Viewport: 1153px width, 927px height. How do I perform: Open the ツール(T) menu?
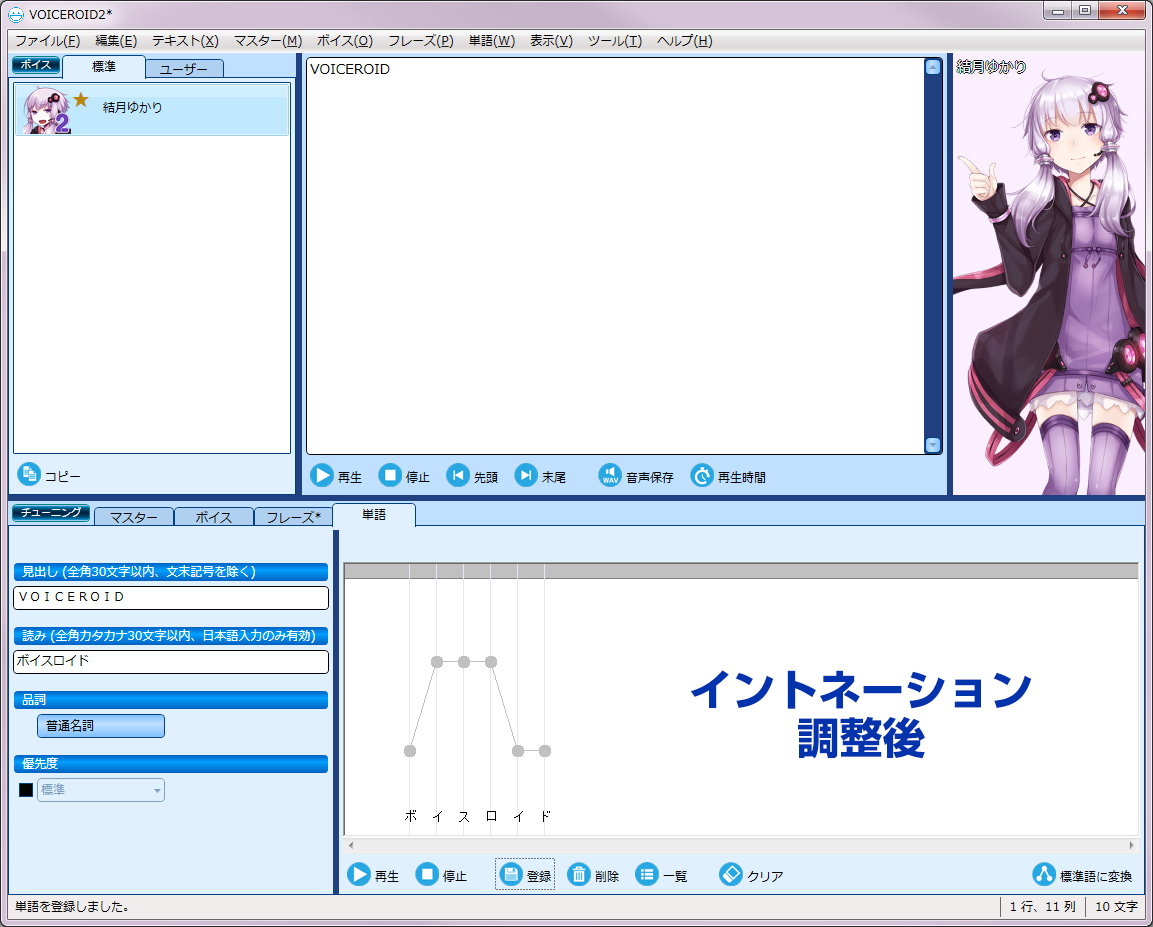point(615,41)
